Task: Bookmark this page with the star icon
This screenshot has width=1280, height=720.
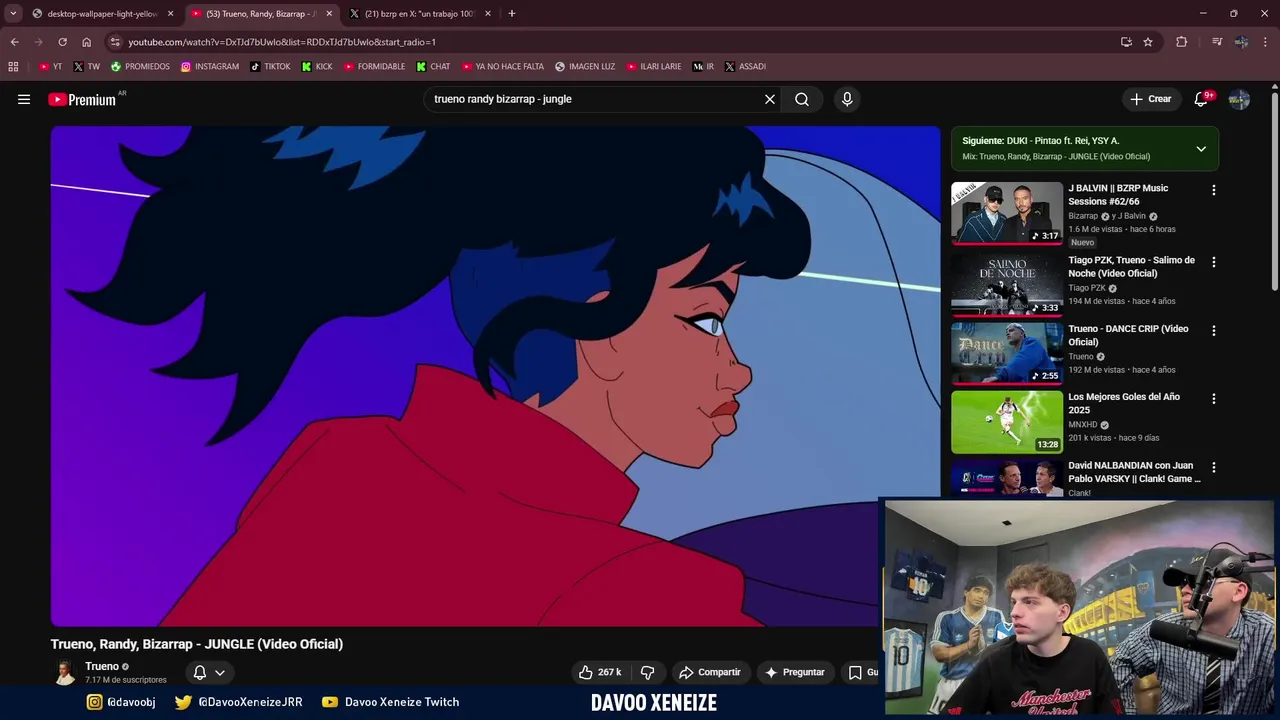Action: 1148,42
